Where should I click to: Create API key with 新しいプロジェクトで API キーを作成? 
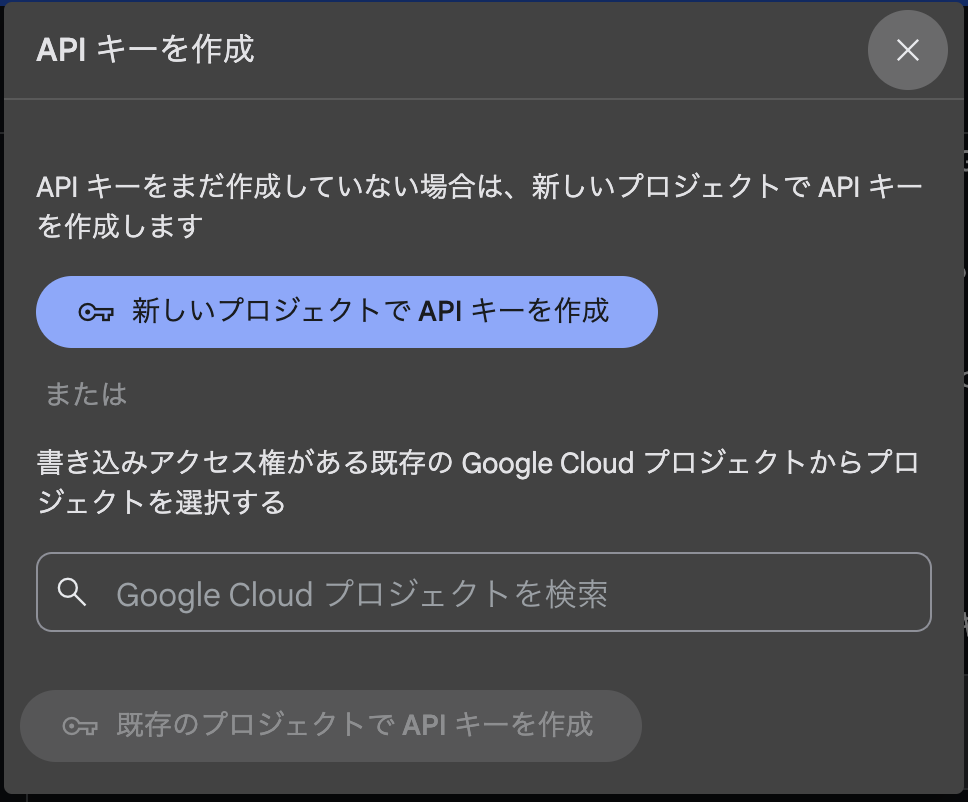pyautogui.click(x=347, y=312)
